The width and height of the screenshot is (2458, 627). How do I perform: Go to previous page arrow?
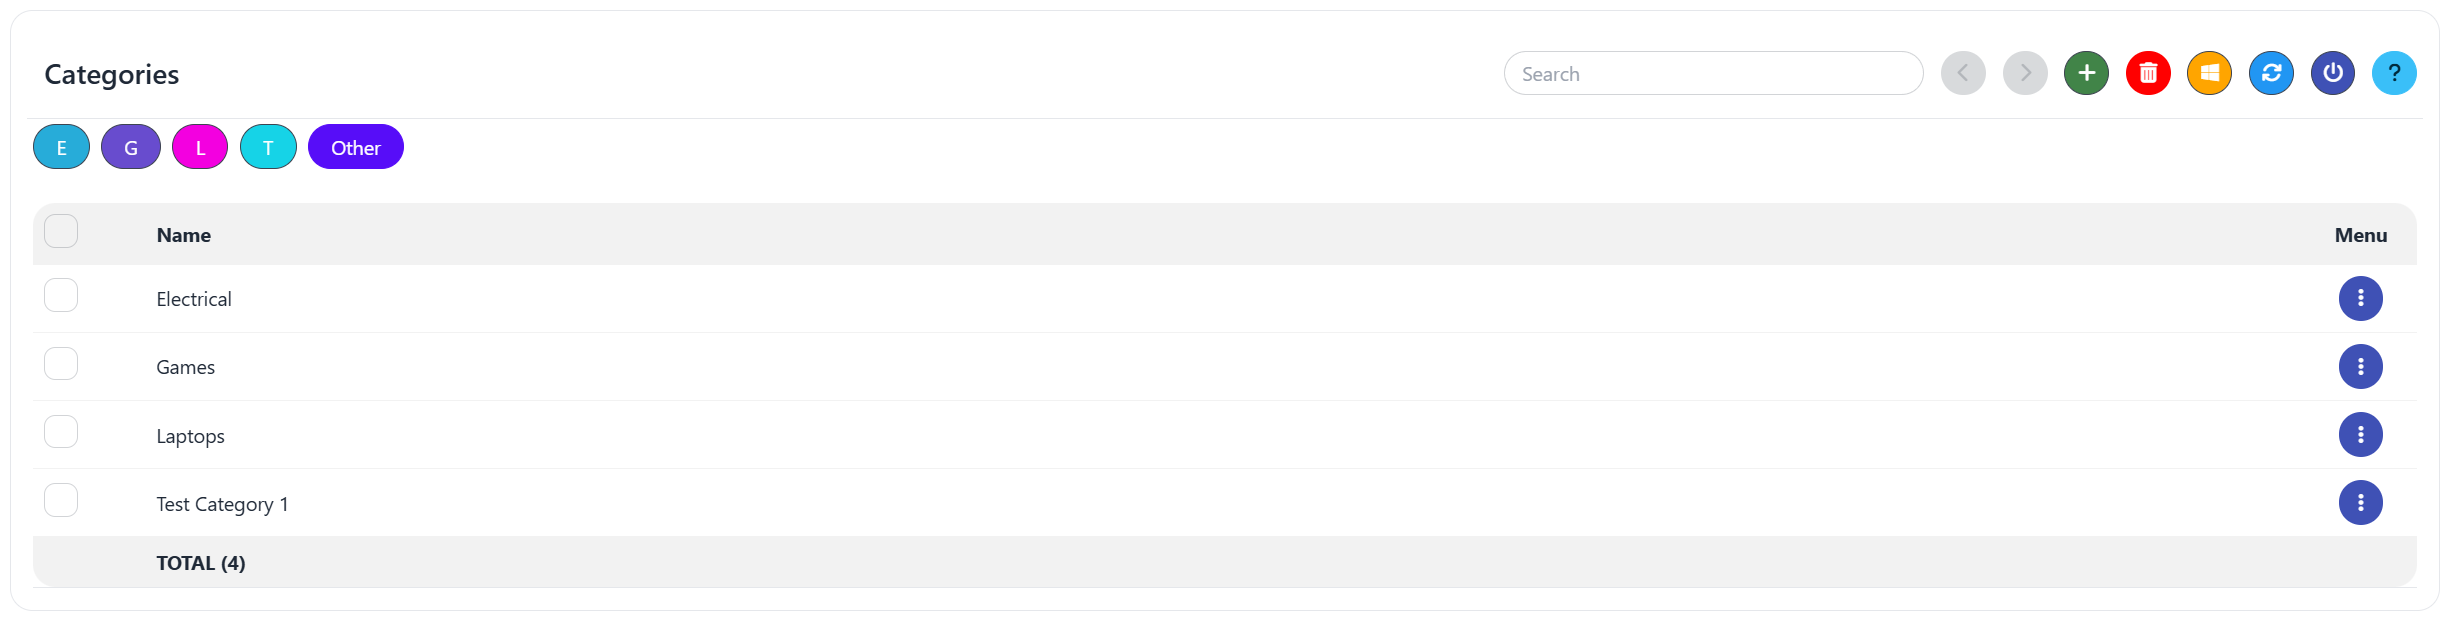tap(1963, 73)
